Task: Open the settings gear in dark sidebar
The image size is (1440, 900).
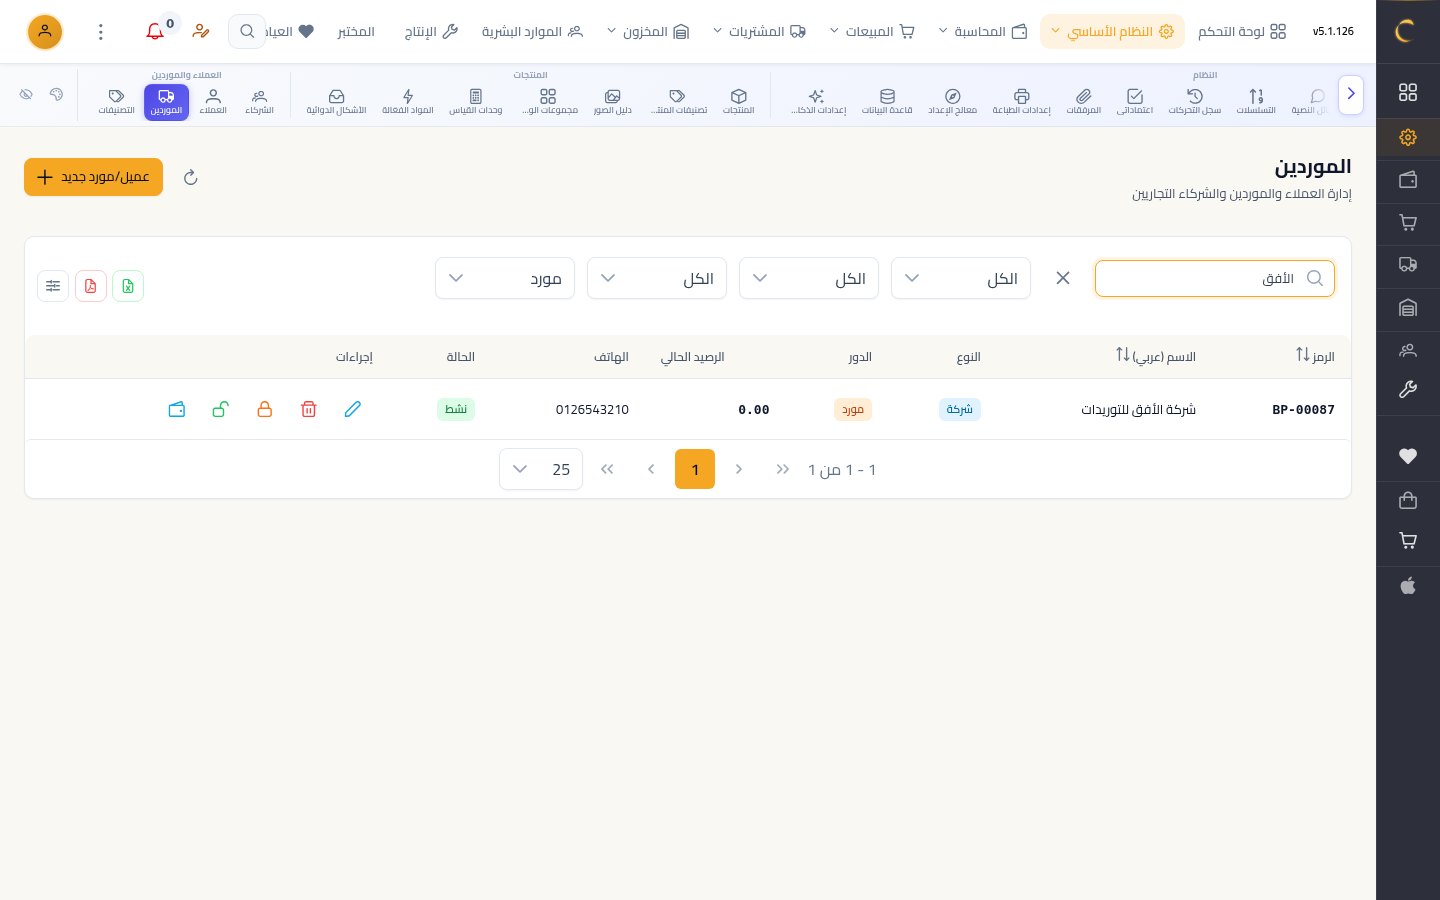Action: (1408, 137)
